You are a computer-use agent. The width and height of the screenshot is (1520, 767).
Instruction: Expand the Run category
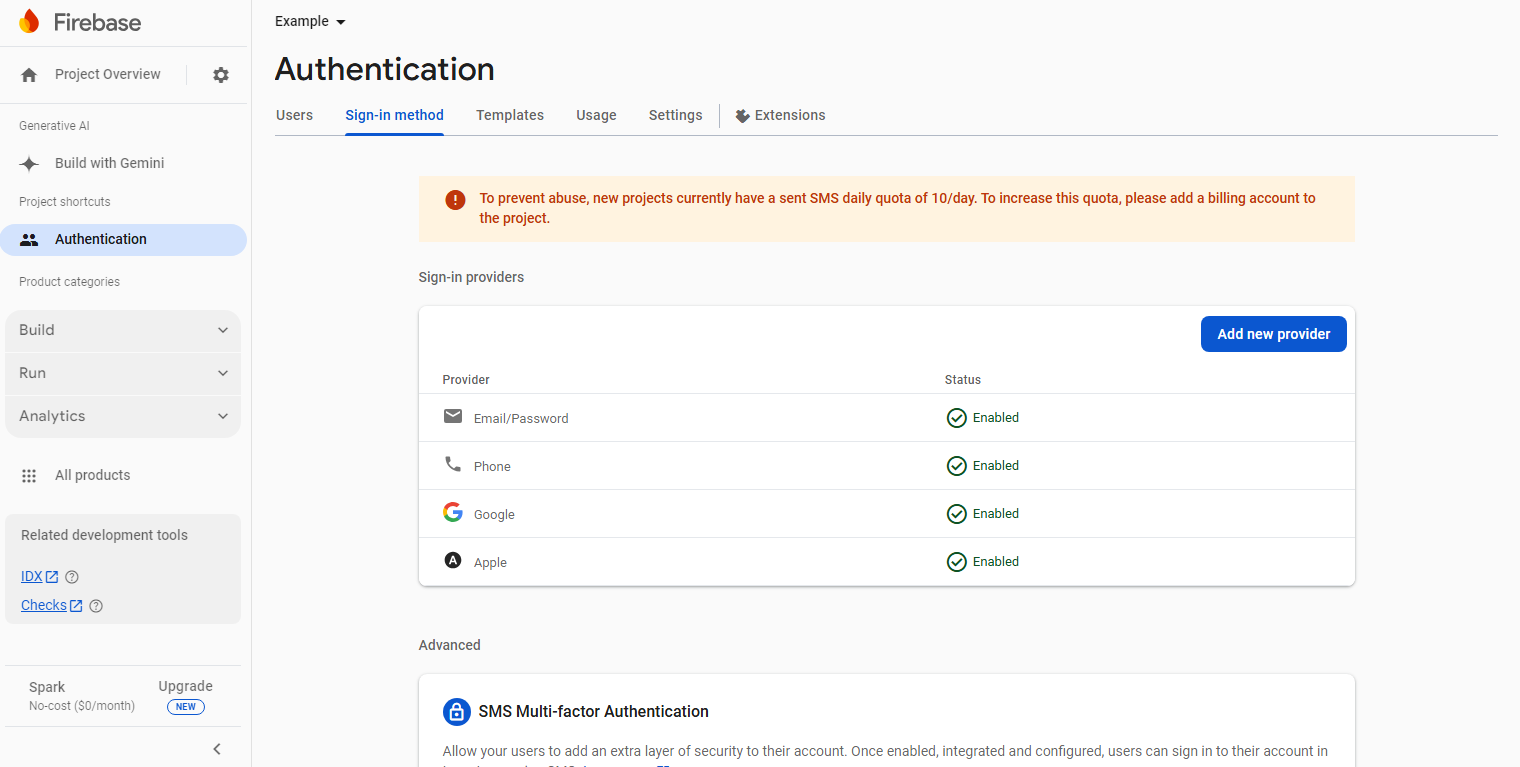click(123, 373)
